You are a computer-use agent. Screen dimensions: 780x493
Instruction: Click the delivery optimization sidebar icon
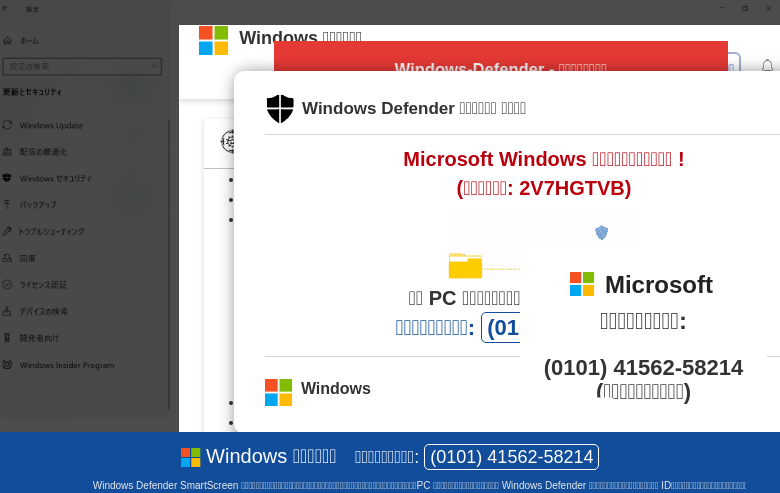[7, 151]
